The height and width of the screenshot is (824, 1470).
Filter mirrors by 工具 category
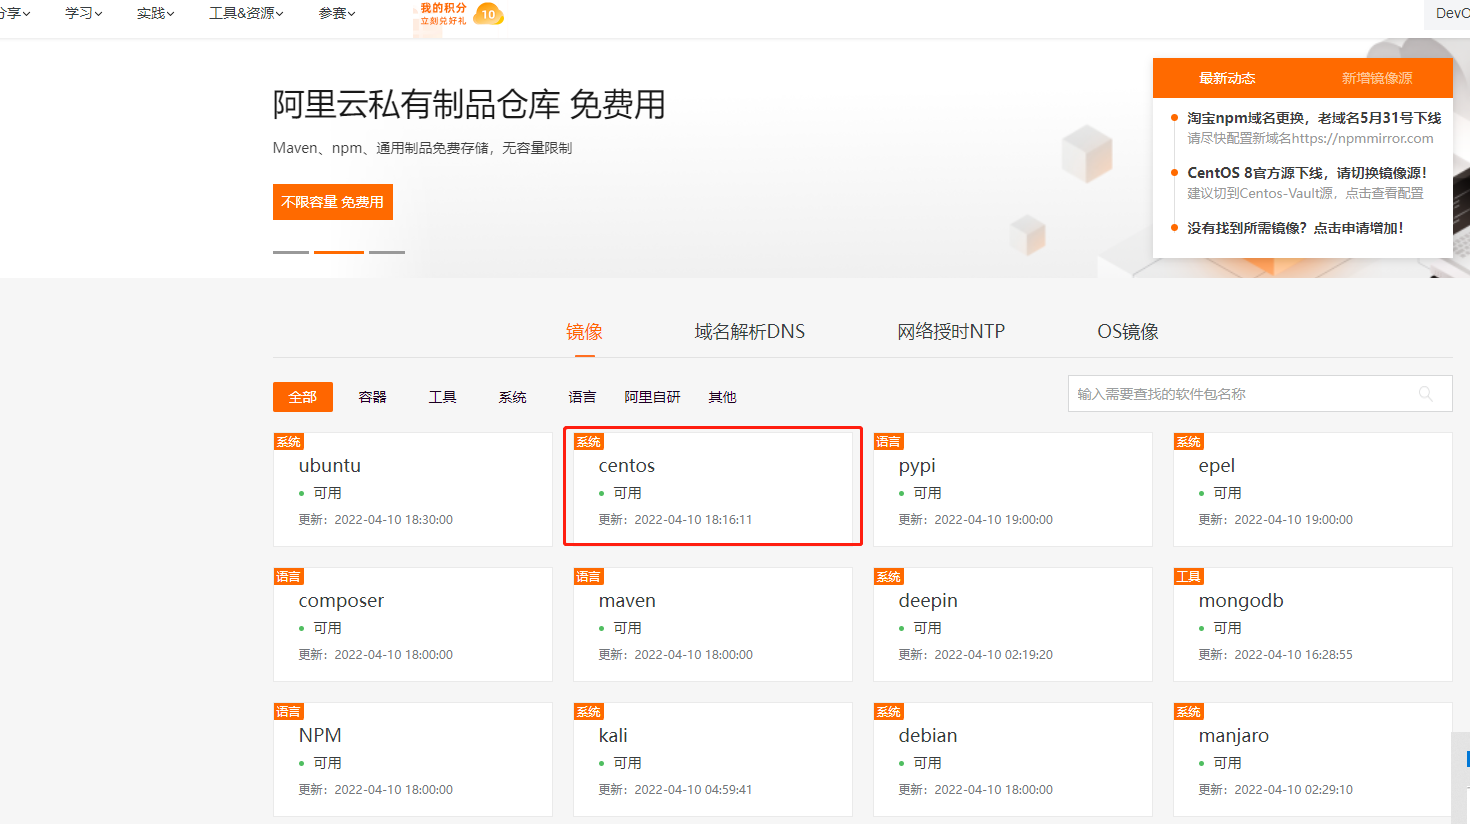pos(443,397)
